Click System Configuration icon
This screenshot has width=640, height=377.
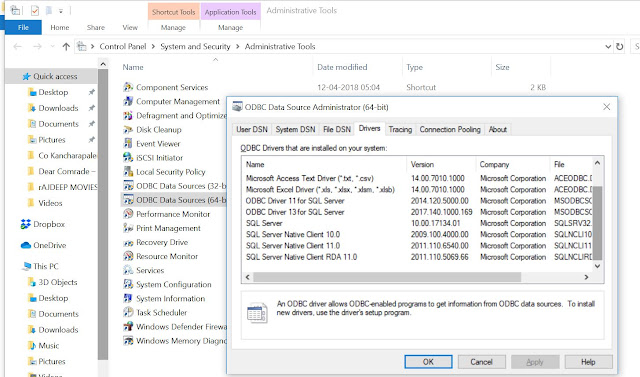[128, 284]
